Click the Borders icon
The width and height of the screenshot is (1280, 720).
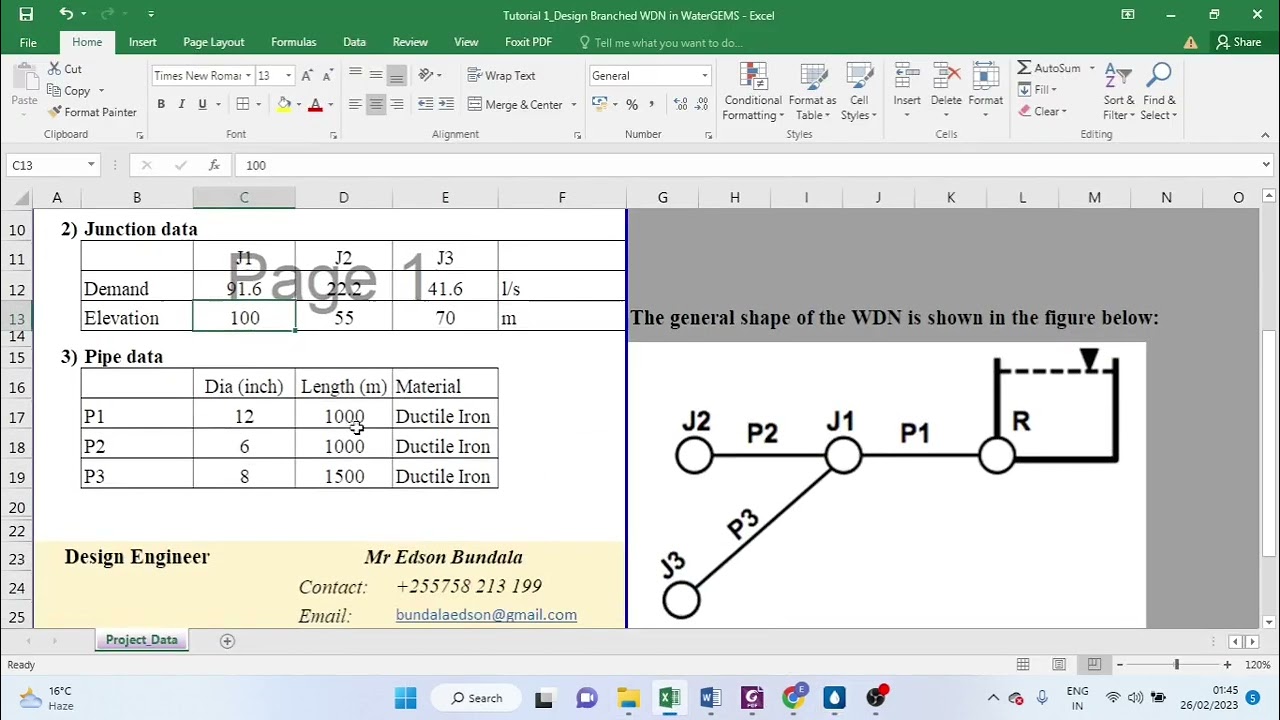click(x=243, y=104)
